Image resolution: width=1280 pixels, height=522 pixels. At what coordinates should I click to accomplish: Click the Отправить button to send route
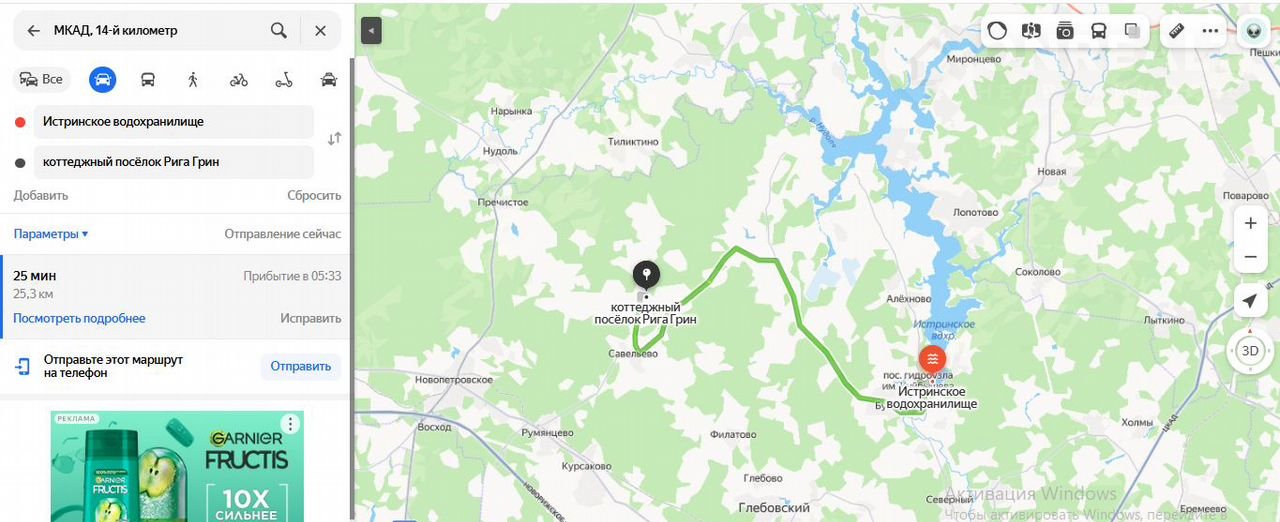click(301, 366)
